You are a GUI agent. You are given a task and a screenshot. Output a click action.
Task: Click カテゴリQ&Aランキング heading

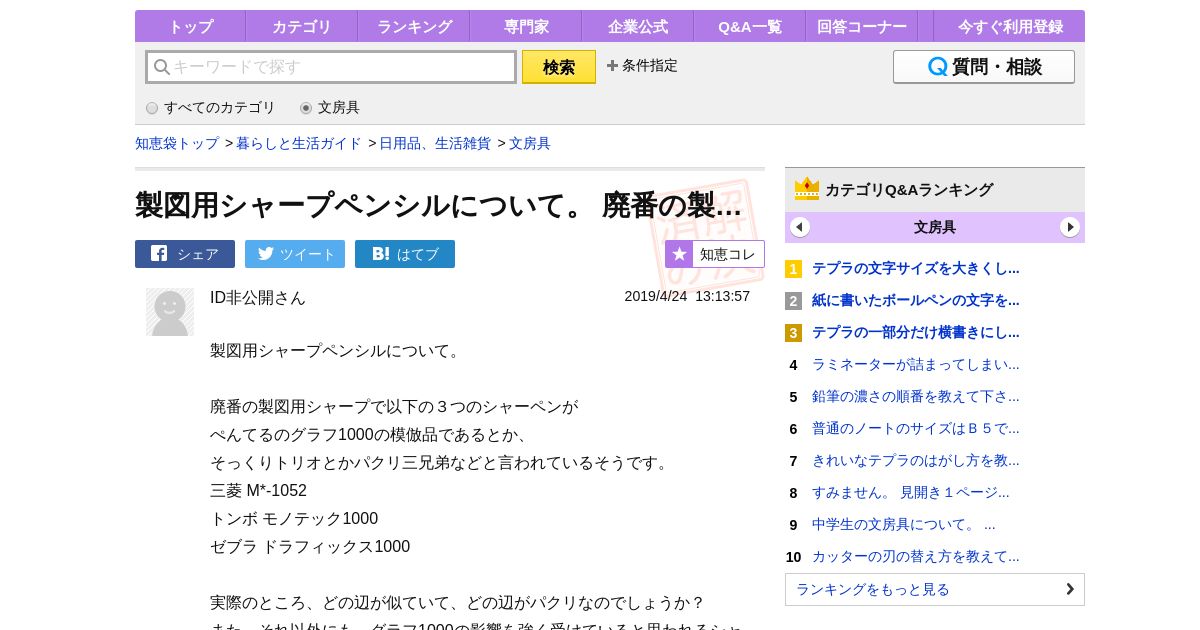point(909,189)
